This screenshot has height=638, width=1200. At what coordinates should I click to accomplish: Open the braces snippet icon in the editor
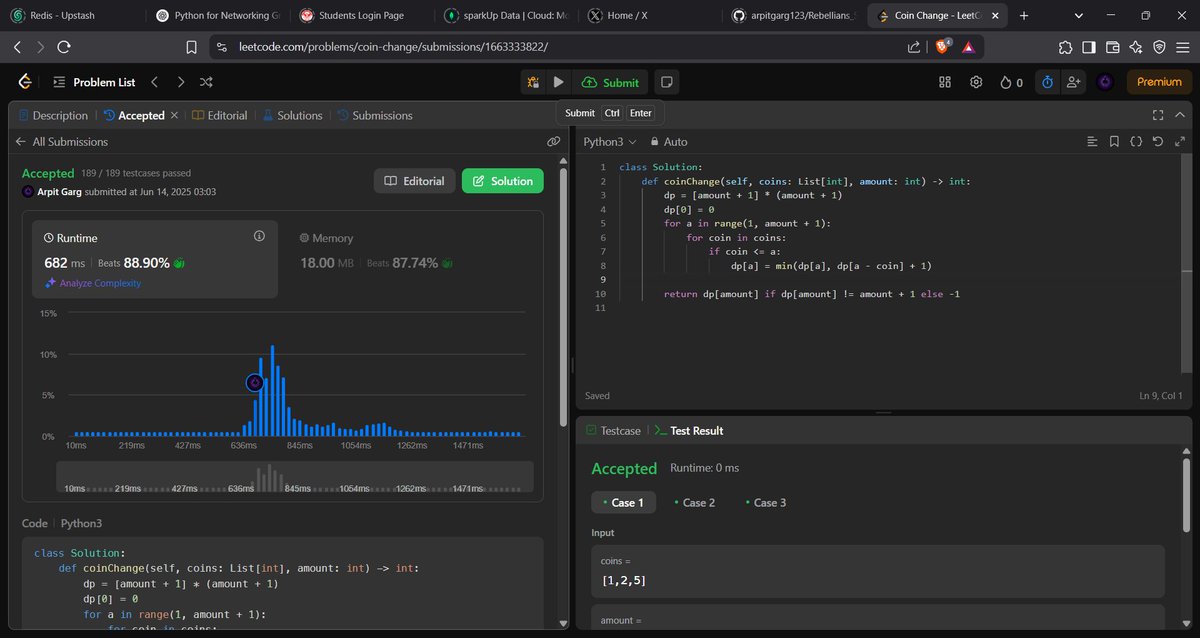pyautogui.click(x=1136, y=142)
